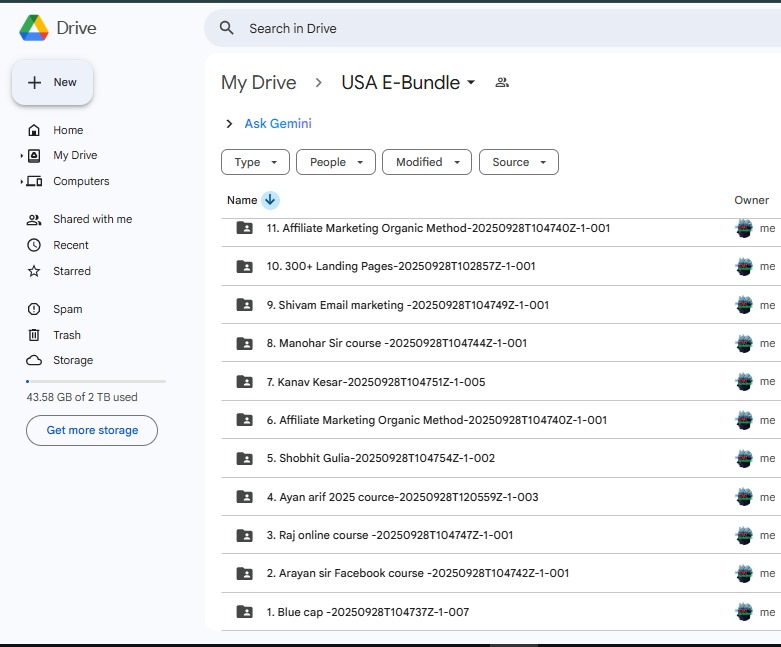Expand the Ask Gemini section

tap(230, 124)
